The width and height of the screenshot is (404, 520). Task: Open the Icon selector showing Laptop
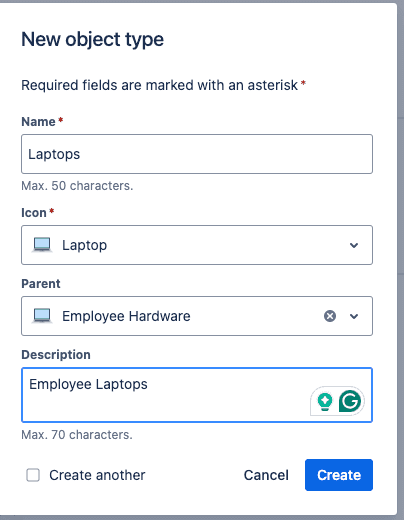pyautogui.click(x=197, y=245)
